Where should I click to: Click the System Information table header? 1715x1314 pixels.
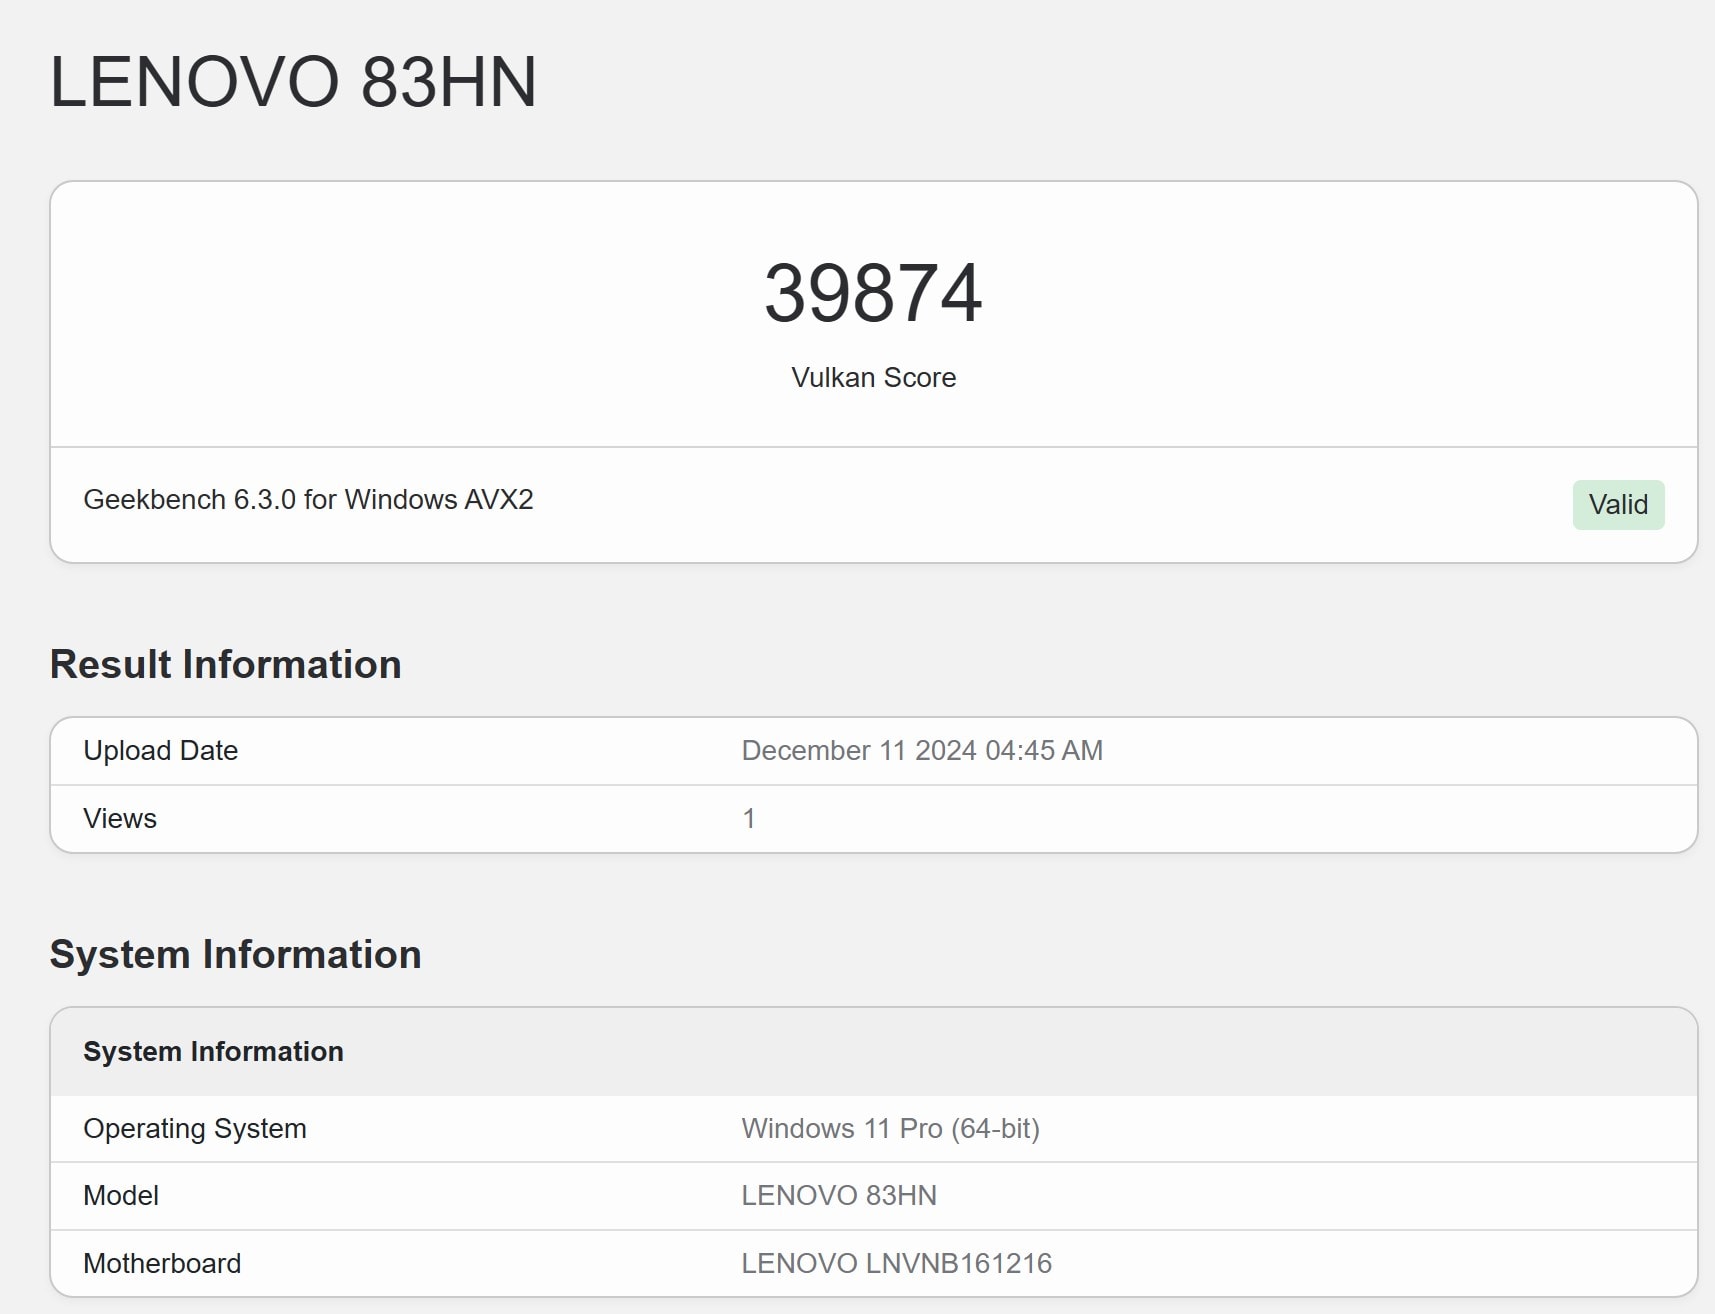pos(213,1051)
